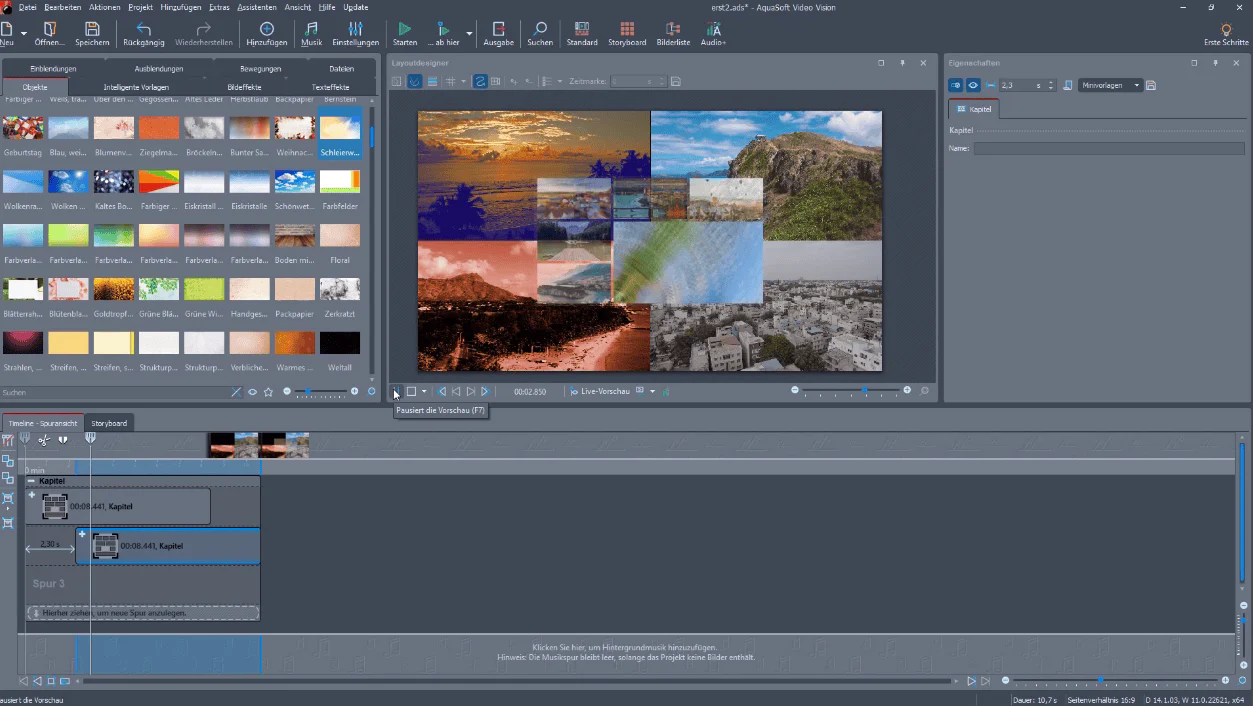Open dropdown arrow beside ab hier
Screen dimensions: 1254x706
[469, 33]
